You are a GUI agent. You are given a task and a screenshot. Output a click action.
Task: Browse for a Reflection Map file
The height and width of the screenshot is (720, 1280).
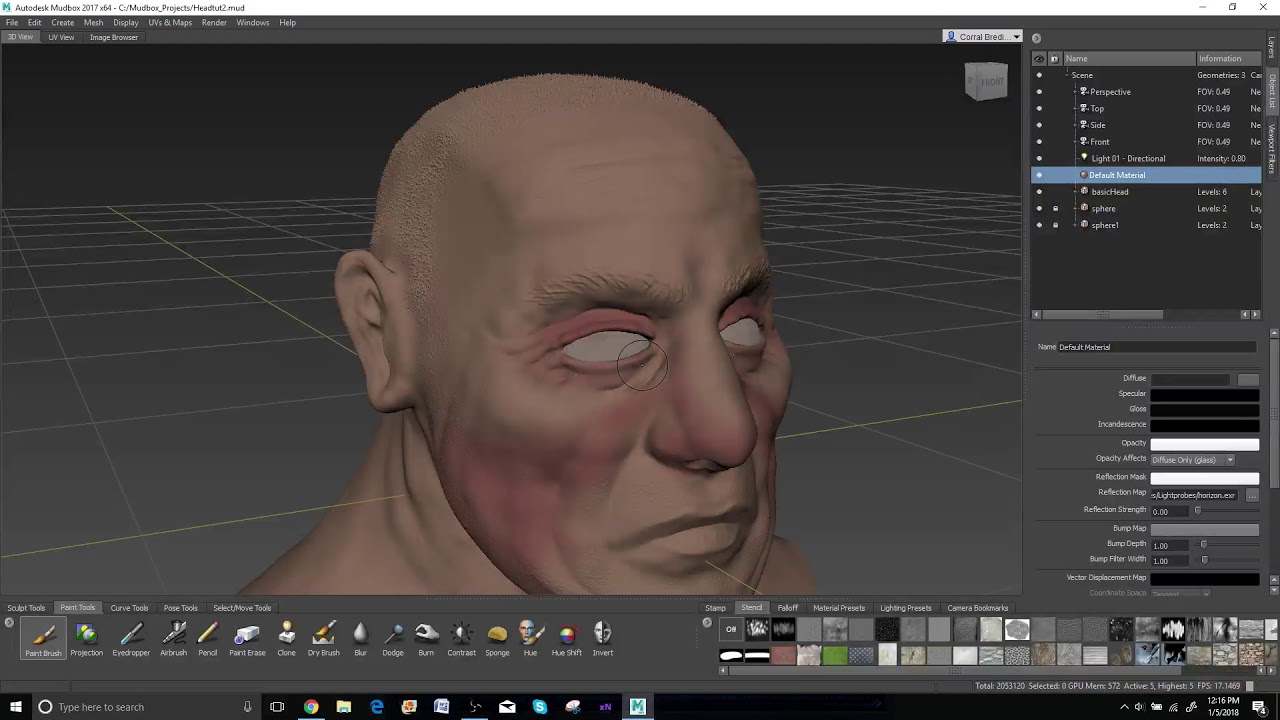tap(1251, 495)
